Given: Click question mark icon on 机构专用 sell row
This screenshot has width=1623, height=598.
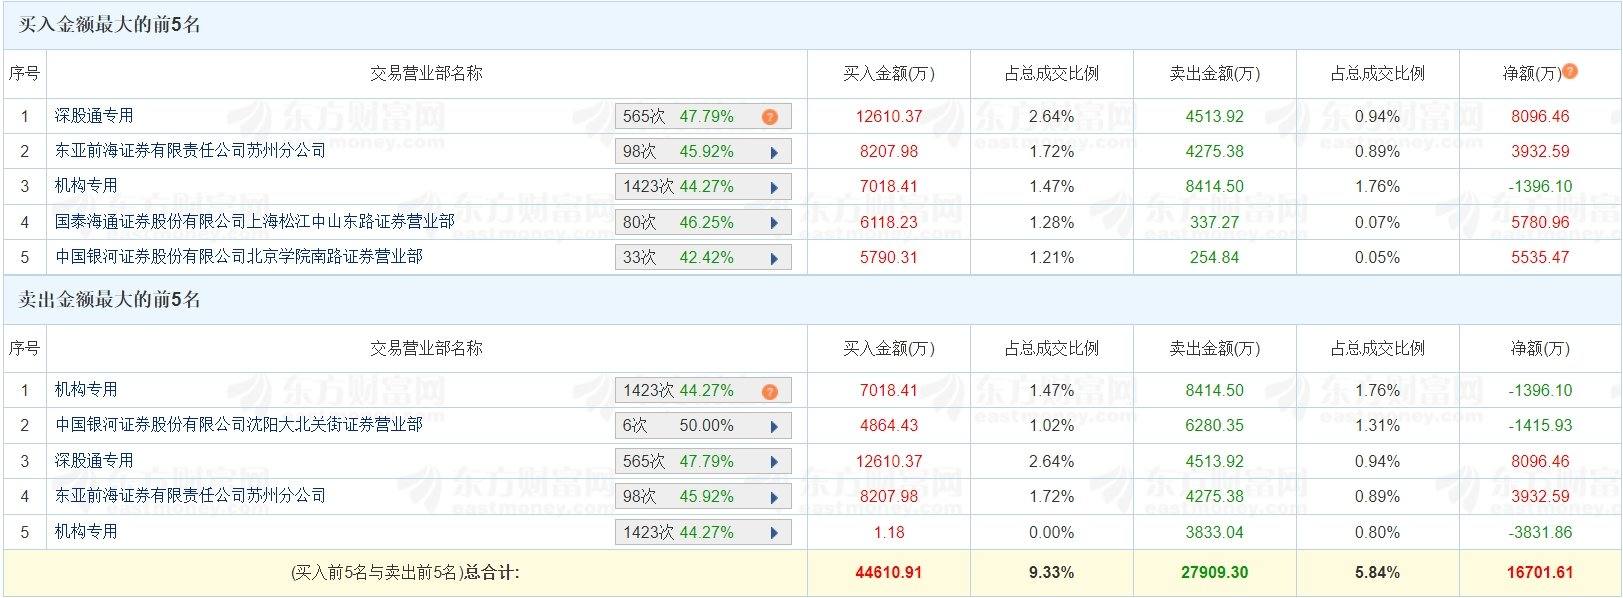Looking at the screenshot, I should click(x=768, y=390).
